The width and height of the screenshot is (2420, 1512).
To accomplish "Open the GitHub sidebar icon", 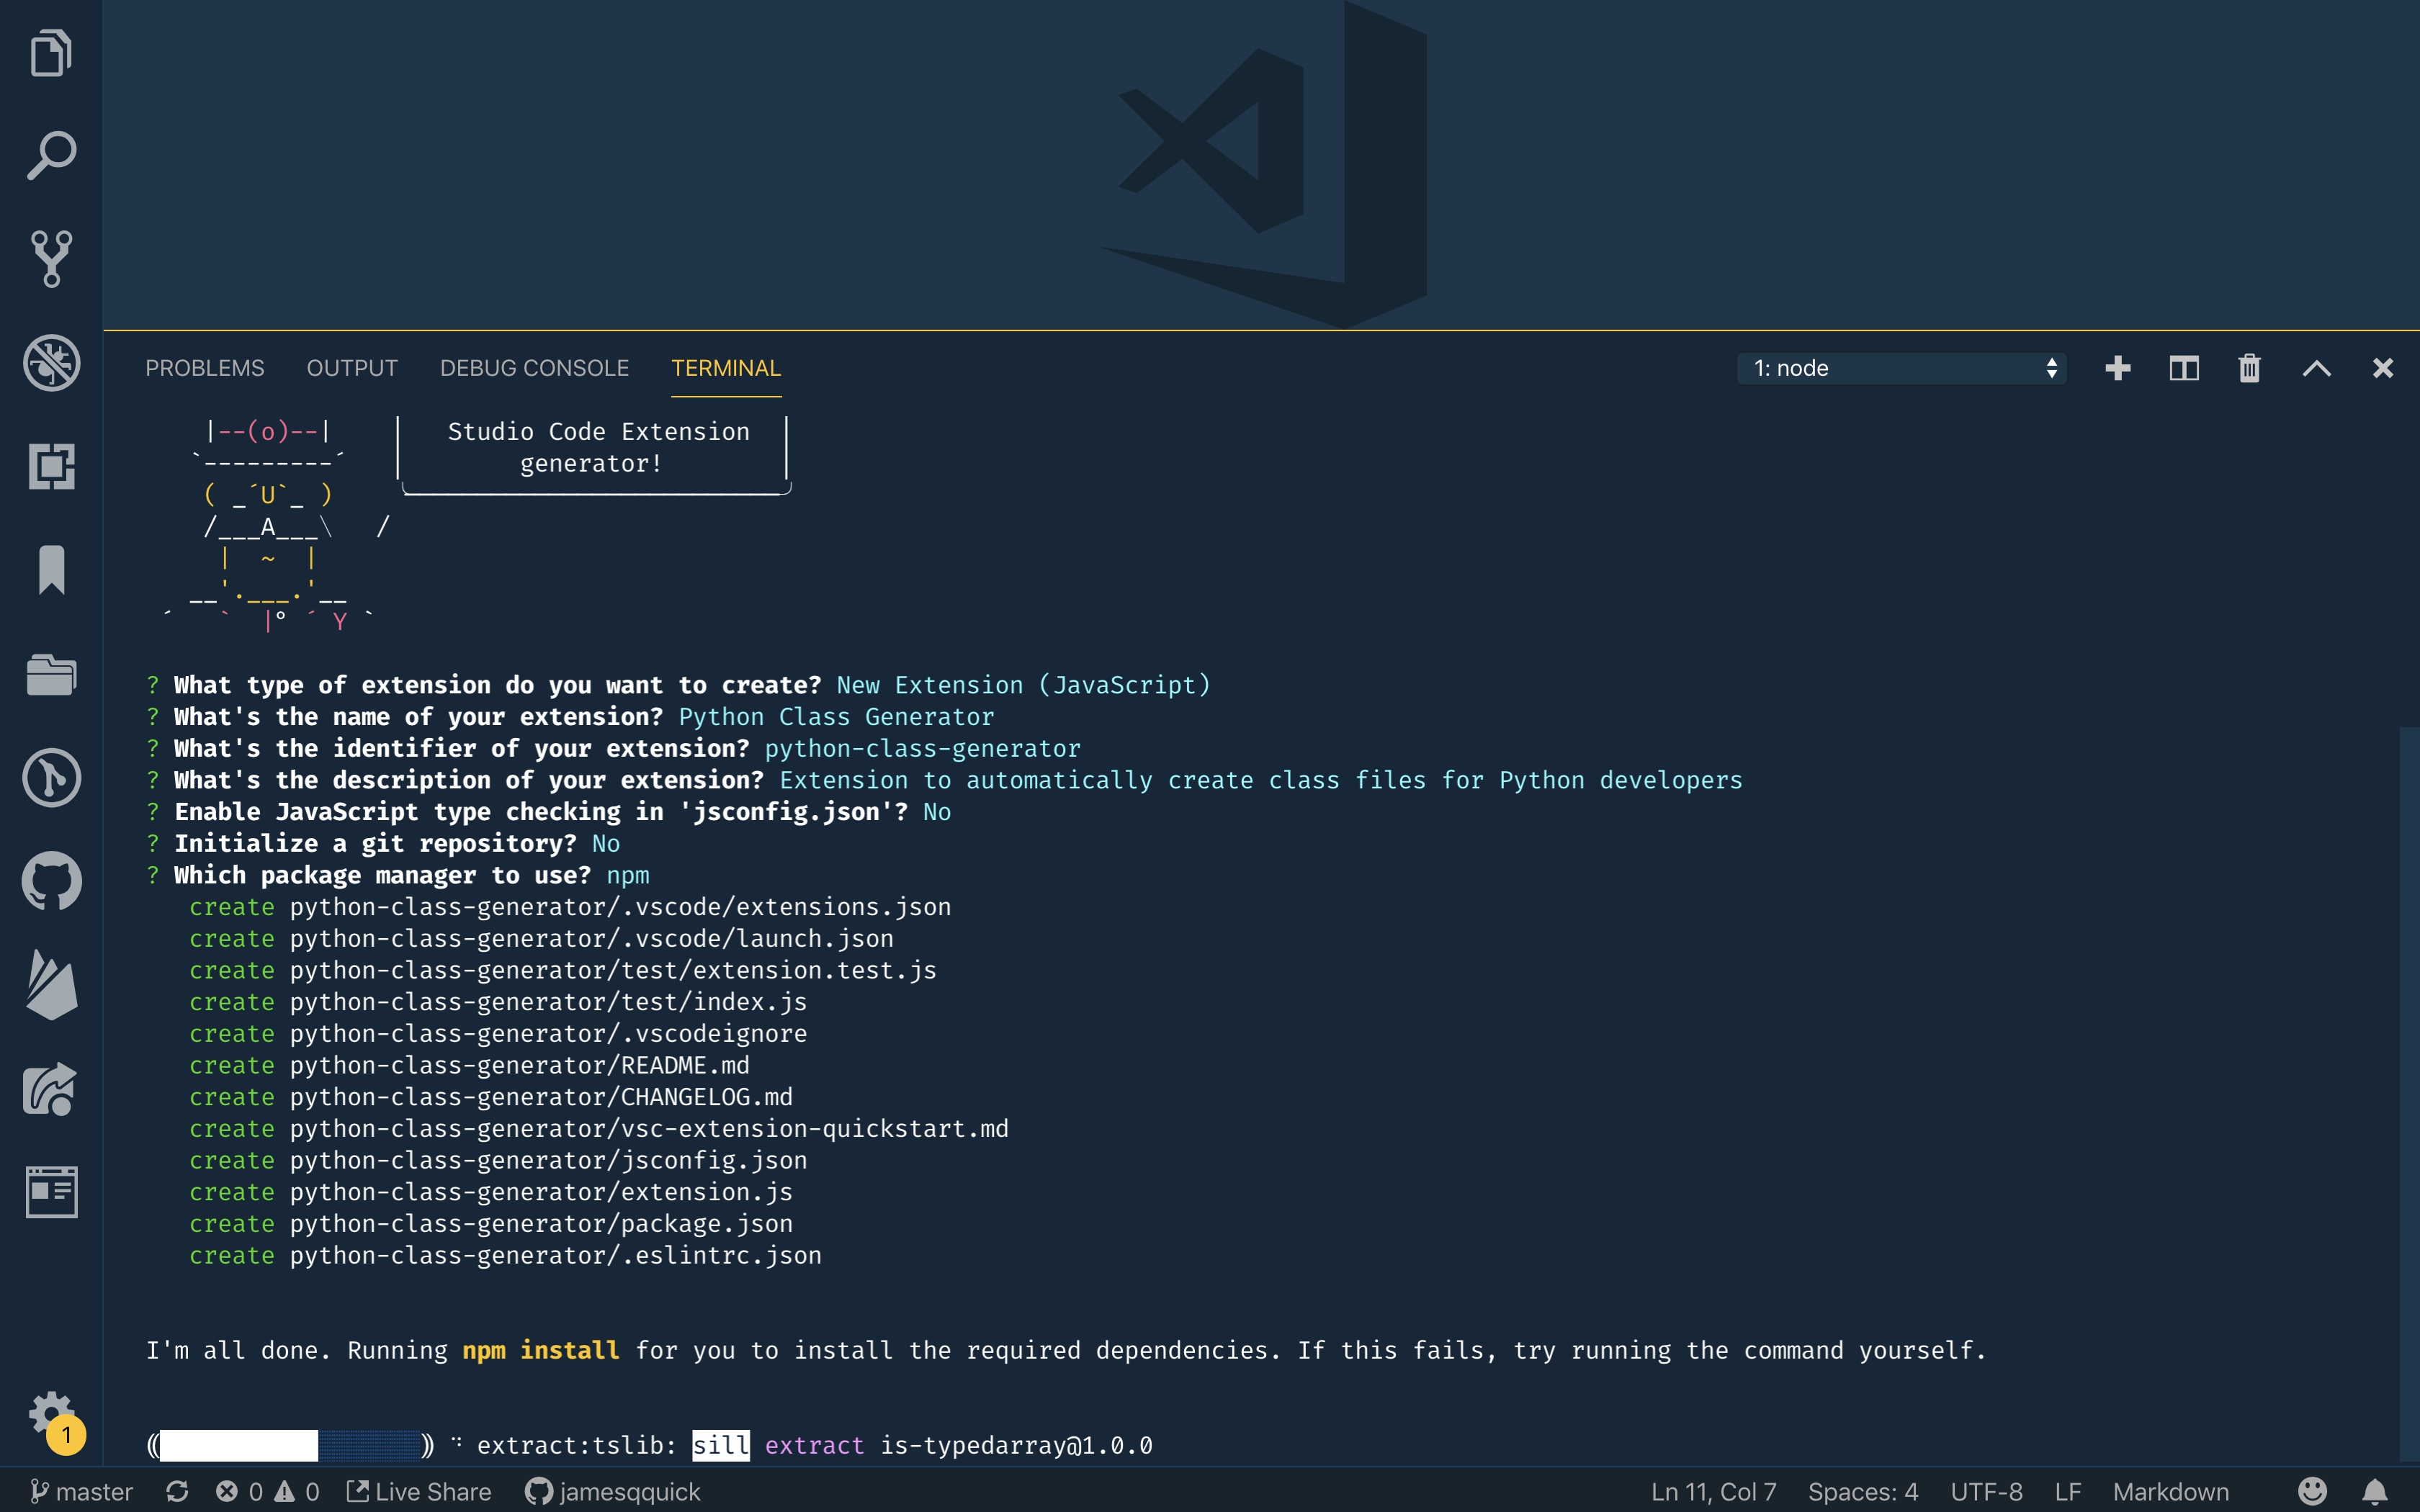I will 51,881.
